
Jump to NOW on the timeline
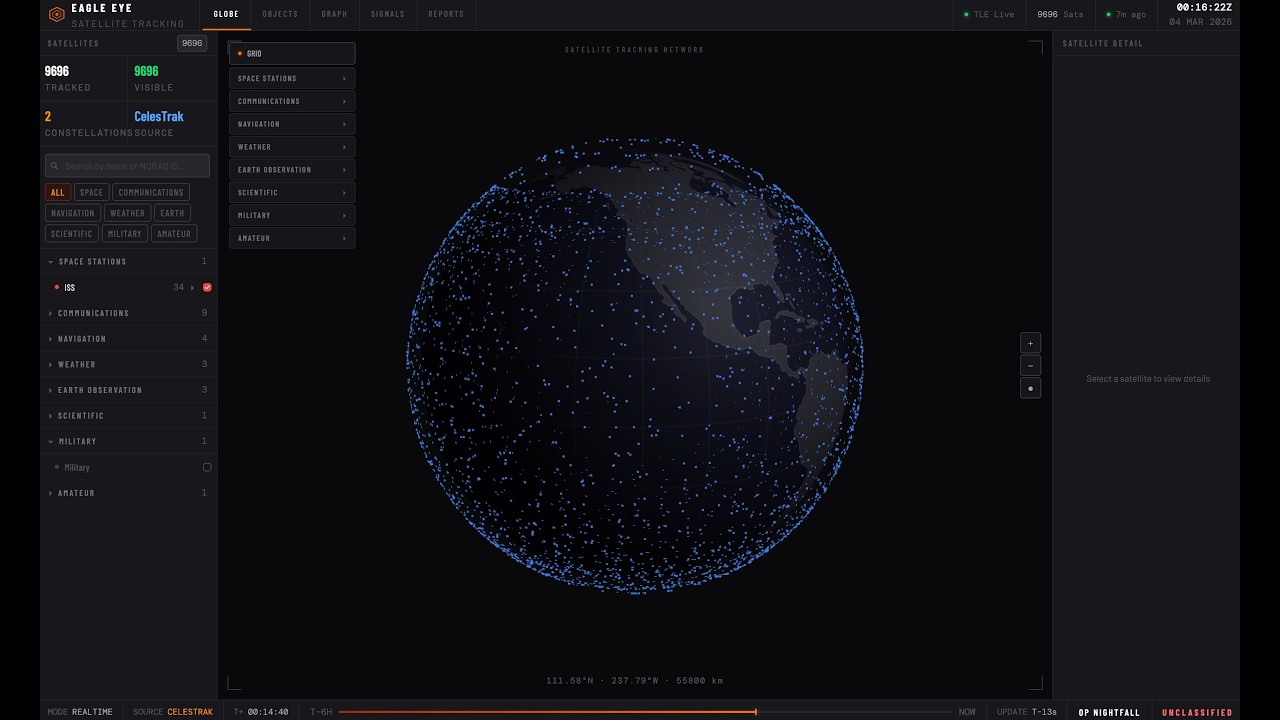(x=967, y=712)
